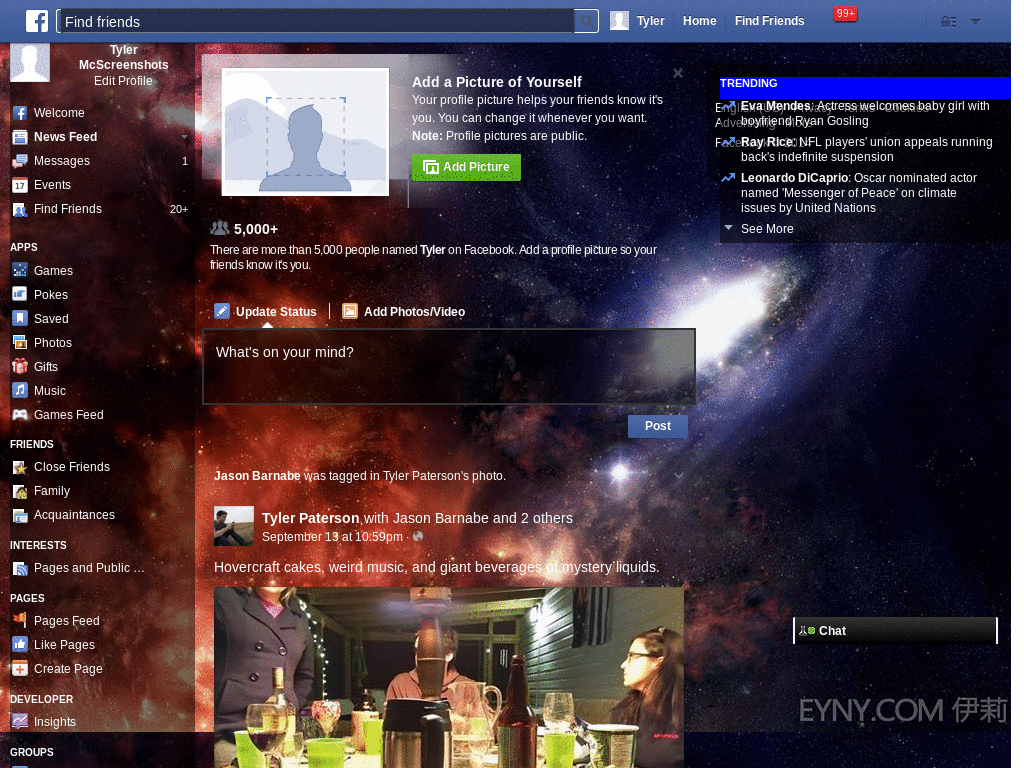Open the Gifts app icon
Viewport: 1024px width, 768px height.
click(x=20, y=366)
